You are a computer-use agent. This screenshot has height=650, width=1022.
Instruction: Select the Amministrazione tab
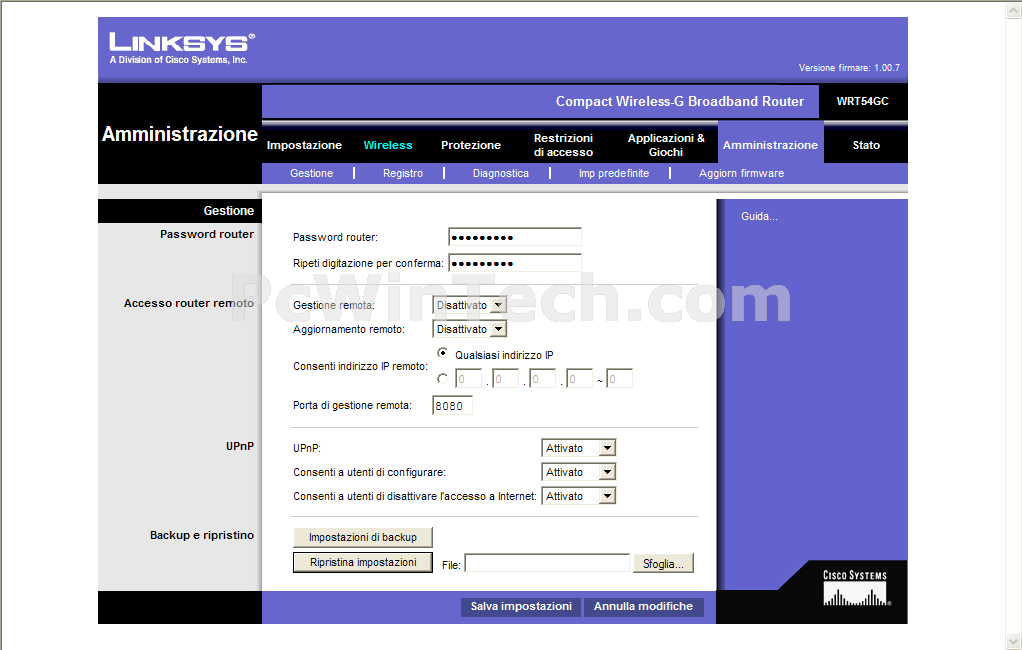click(770, 145)
